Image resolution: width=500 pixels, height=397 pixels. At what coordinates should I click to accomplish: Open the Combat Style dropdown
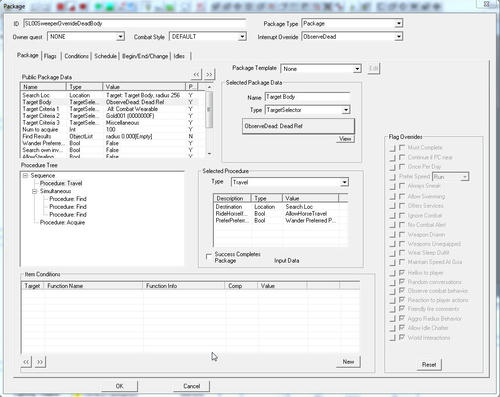[242, 37]
